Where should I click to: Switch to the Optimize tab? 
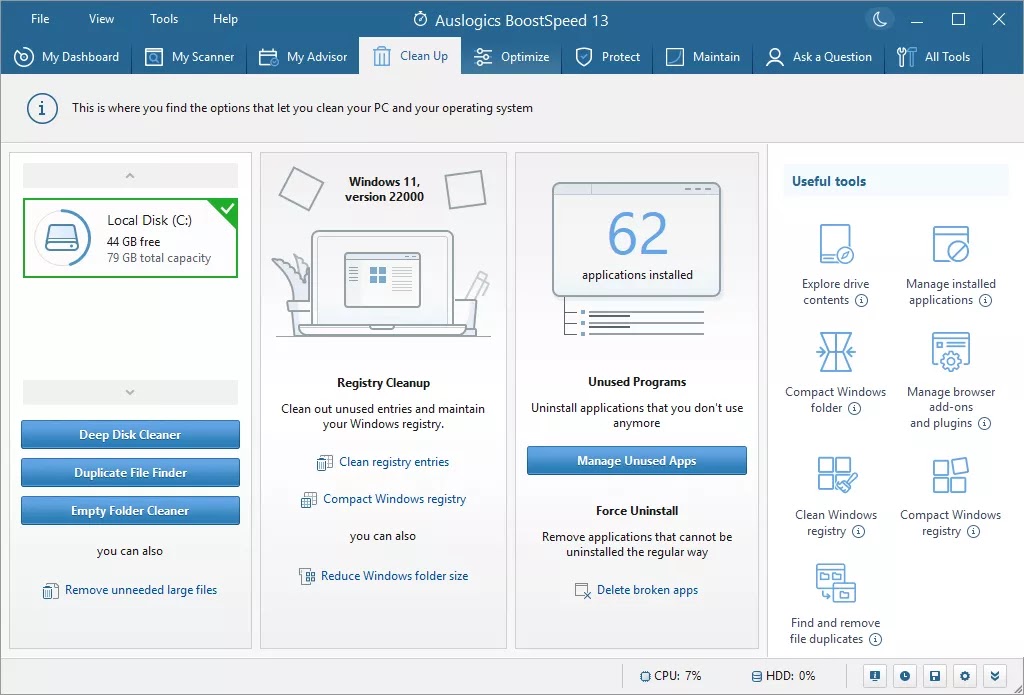pos(512,57)
